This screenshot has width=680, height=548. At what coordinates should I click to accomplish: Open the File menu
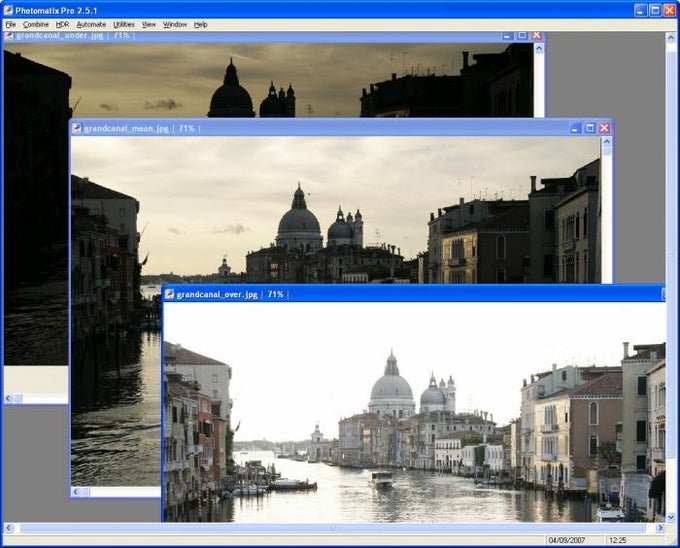(x=10, y=24)
